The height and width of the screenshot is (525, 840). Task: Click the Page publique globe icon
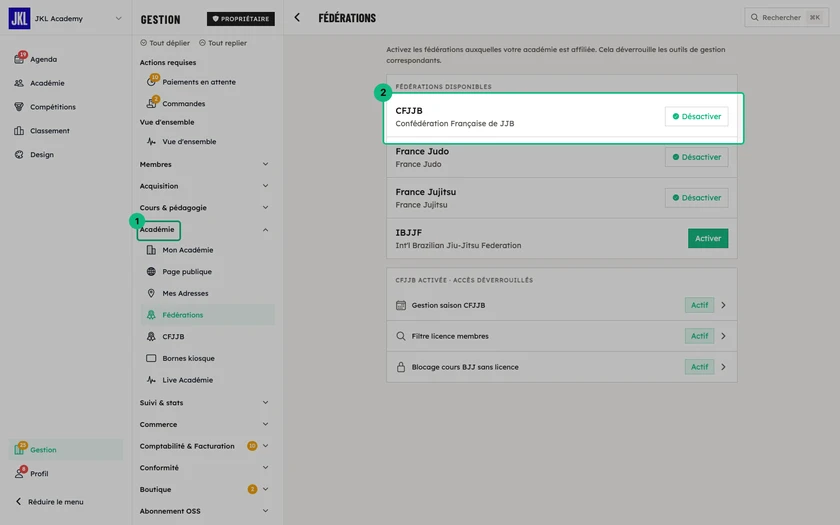151,272
